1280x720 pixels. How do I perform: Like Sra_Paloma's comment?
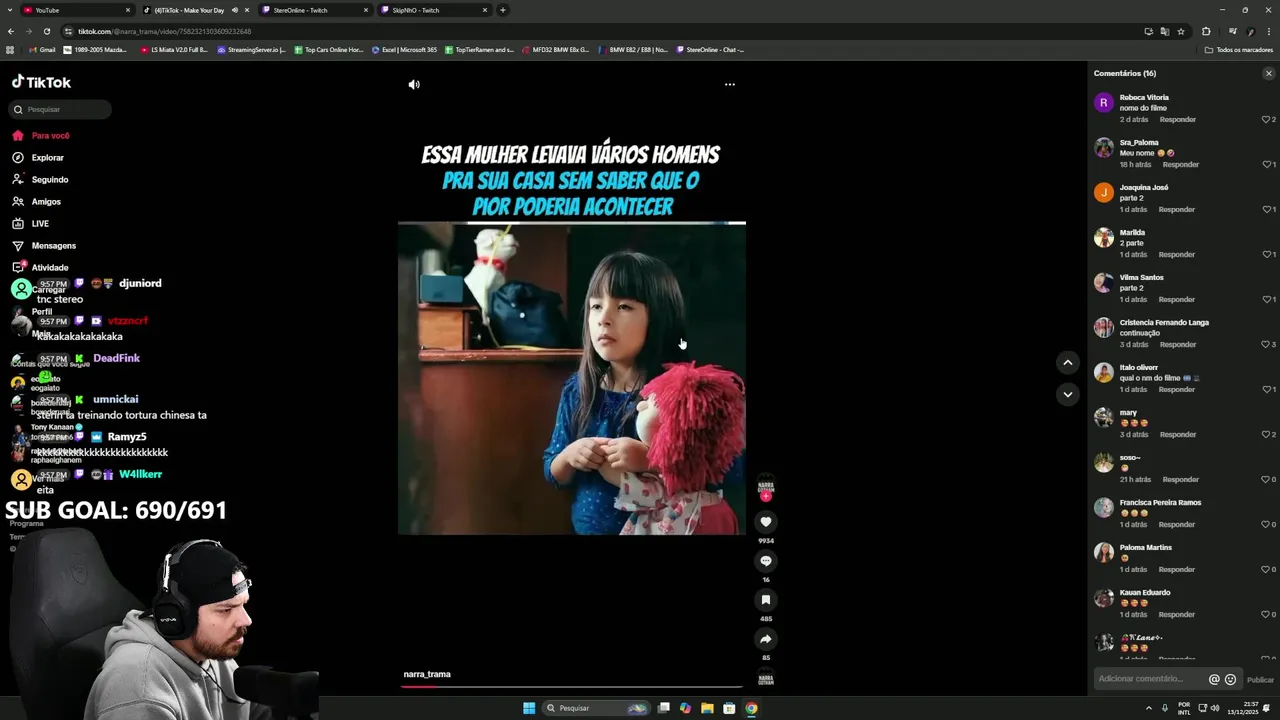pyautogui.click(x=1266, y=165)
